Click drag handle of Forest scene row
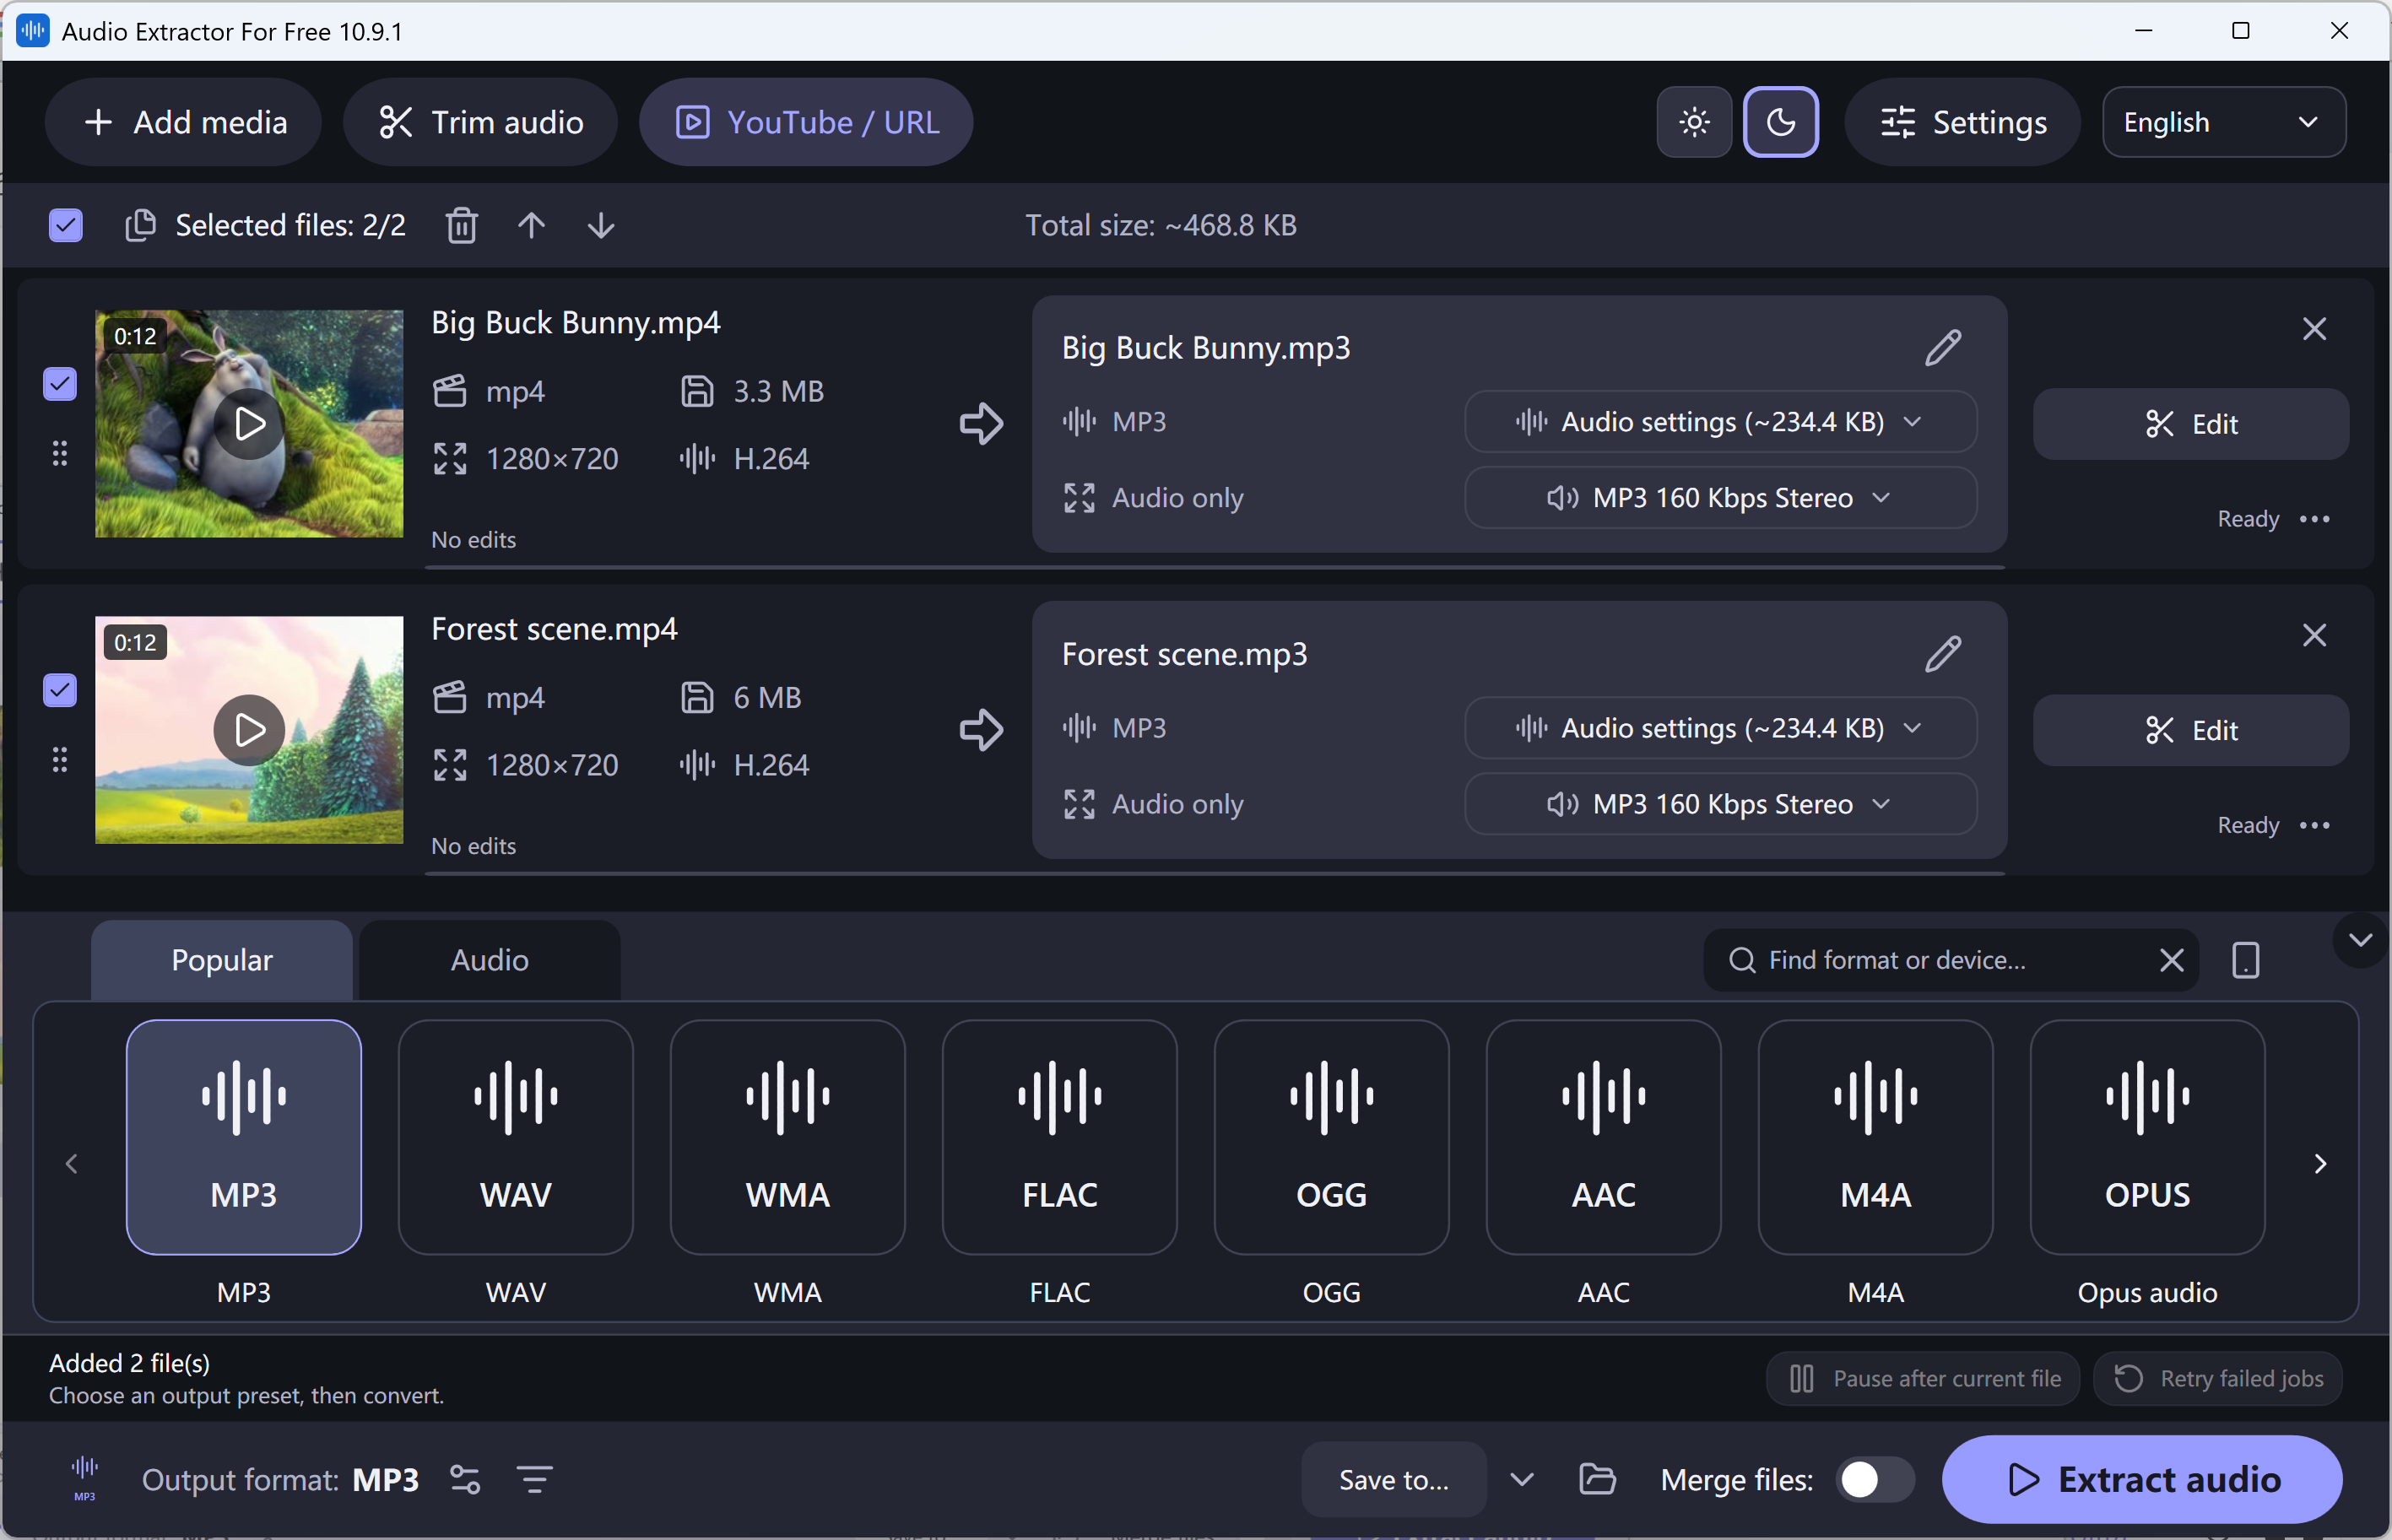Screen dimensions: 2392x1540 click(60, 760)
